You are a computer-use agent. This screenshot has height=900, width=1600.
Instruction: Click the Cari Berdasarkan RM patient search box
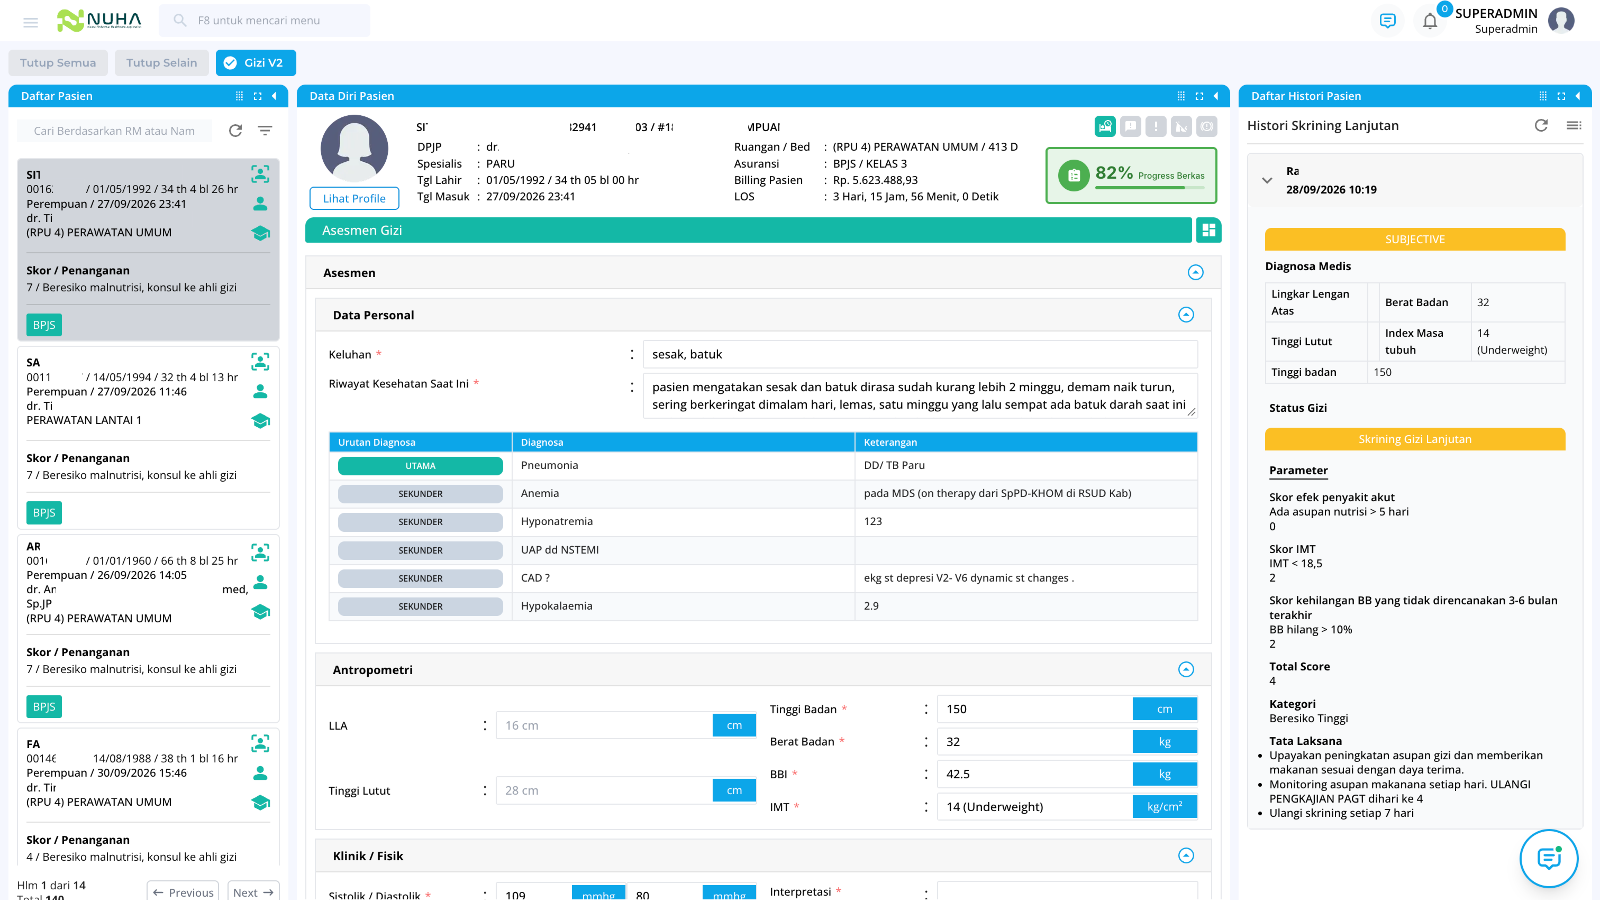pyautogui.click(x=115, y=131)
